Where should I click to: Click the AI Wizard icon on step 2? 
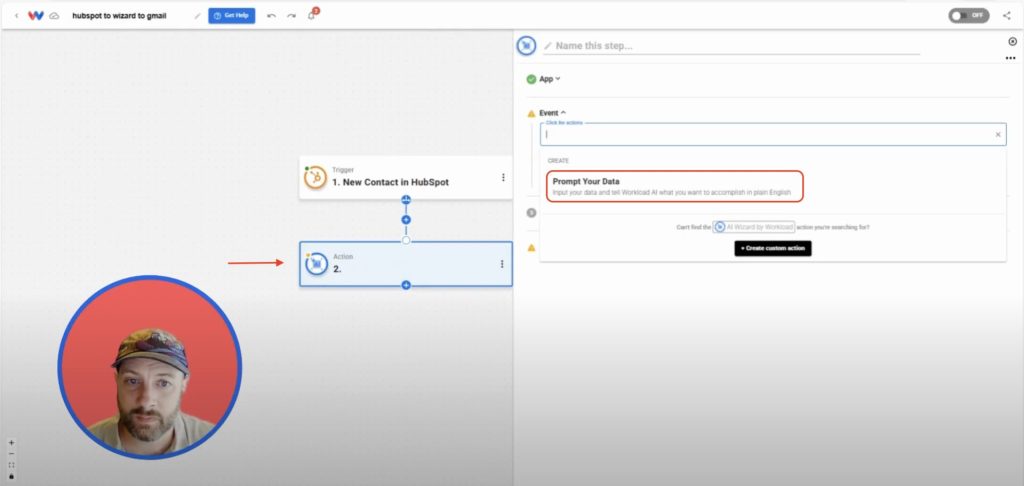(316, 264)
